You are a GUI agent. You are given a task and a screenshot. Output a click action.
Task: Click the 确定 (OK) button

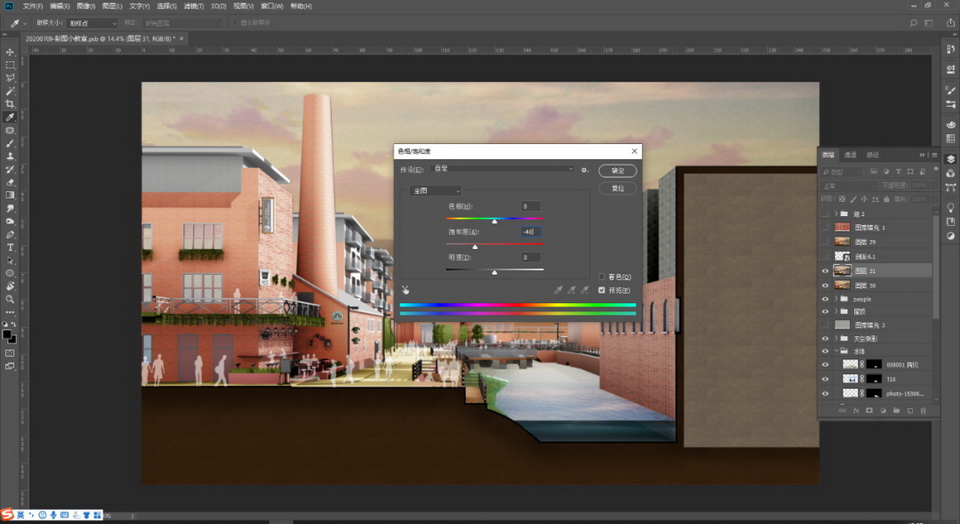pyautogui.click(x=617, y=171)
